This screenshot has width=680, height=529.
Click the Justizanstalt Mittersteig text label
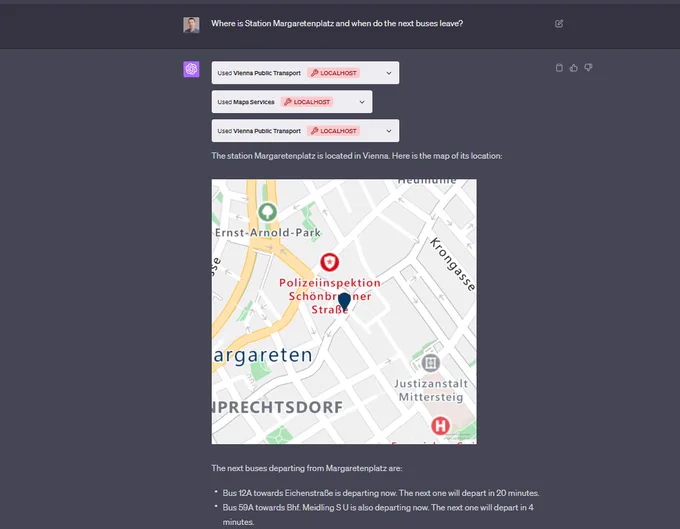[431, 390]
